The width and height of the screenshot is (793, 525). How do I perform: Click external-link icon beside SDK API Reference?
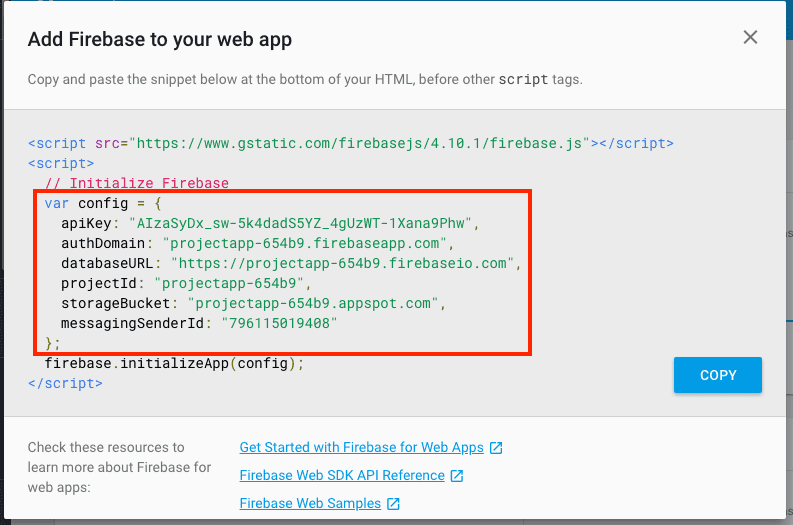pyautogui.click(x=458, y=476)
